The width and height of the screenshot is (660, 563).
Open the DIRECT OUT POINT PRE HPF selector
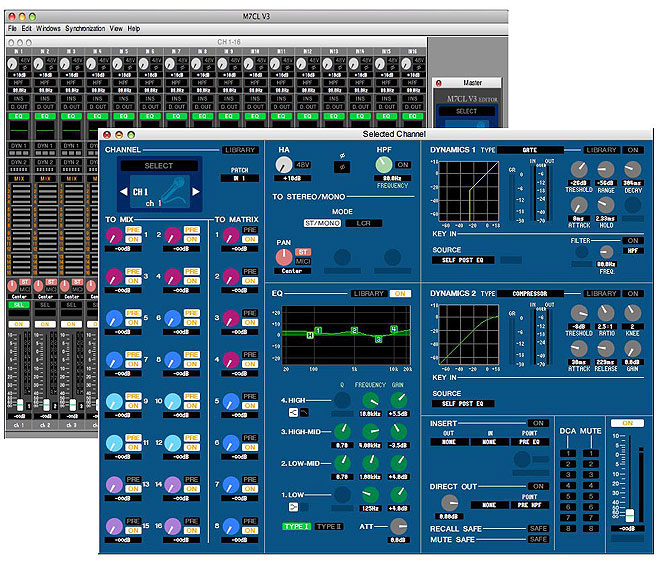tap(530, 505)
